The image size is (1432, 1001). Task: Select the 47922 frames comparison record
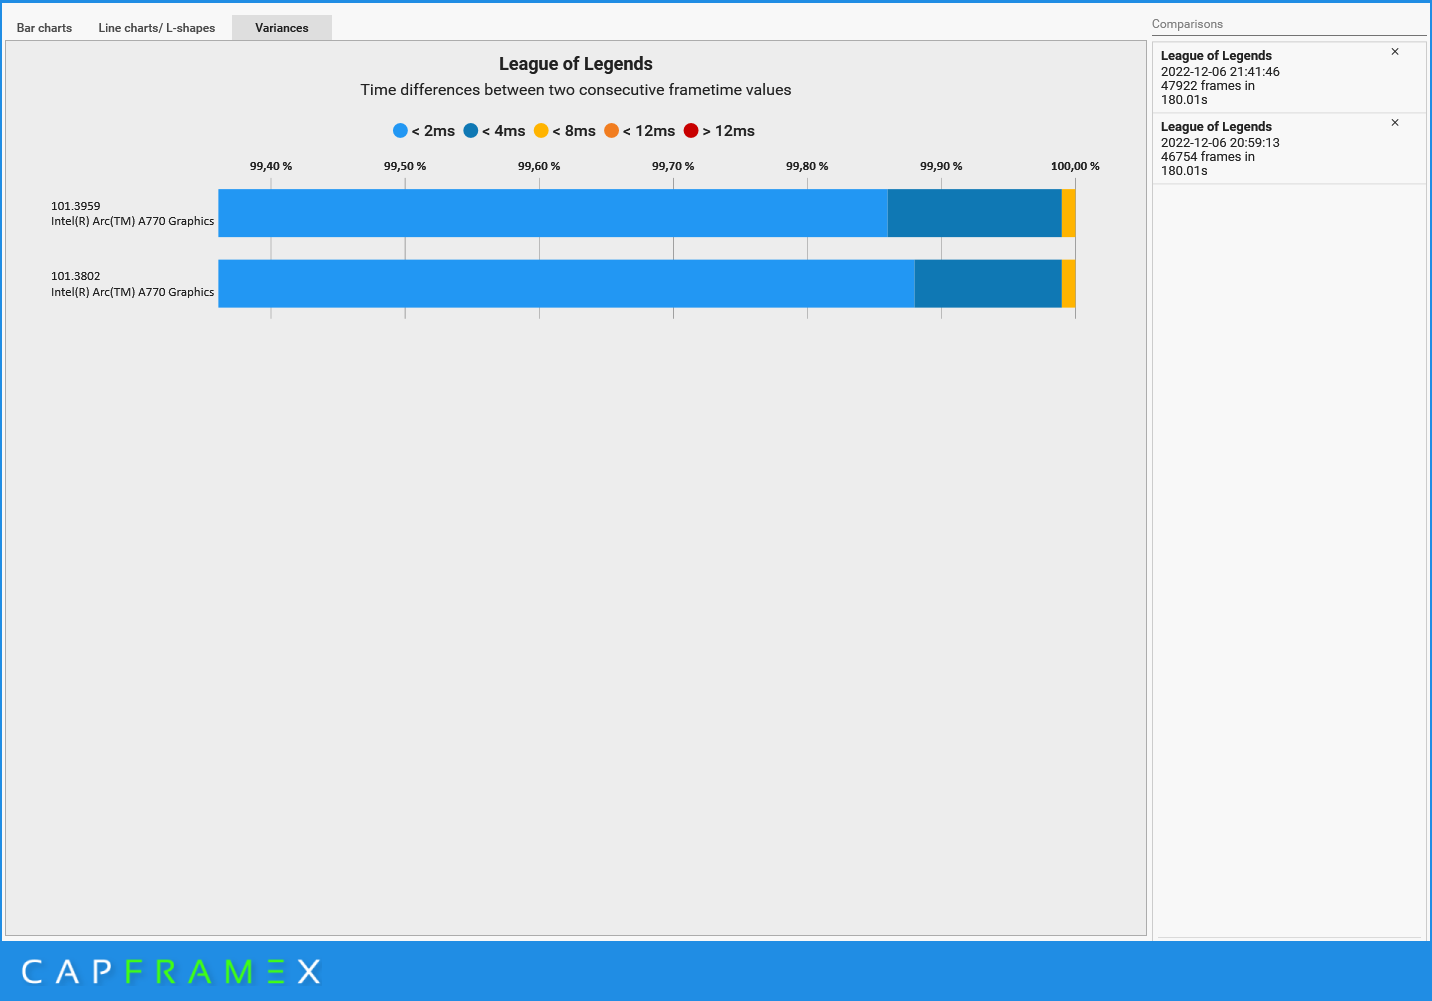pos(1289,78)
